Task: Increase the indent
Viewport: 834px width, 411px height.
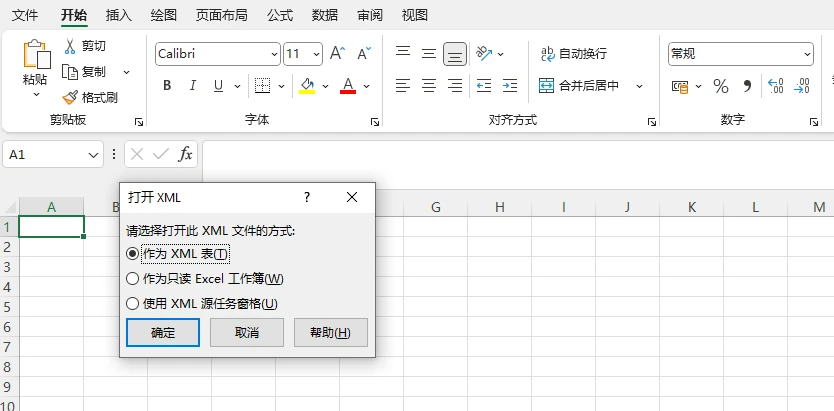Action: [x=510, y=86]
